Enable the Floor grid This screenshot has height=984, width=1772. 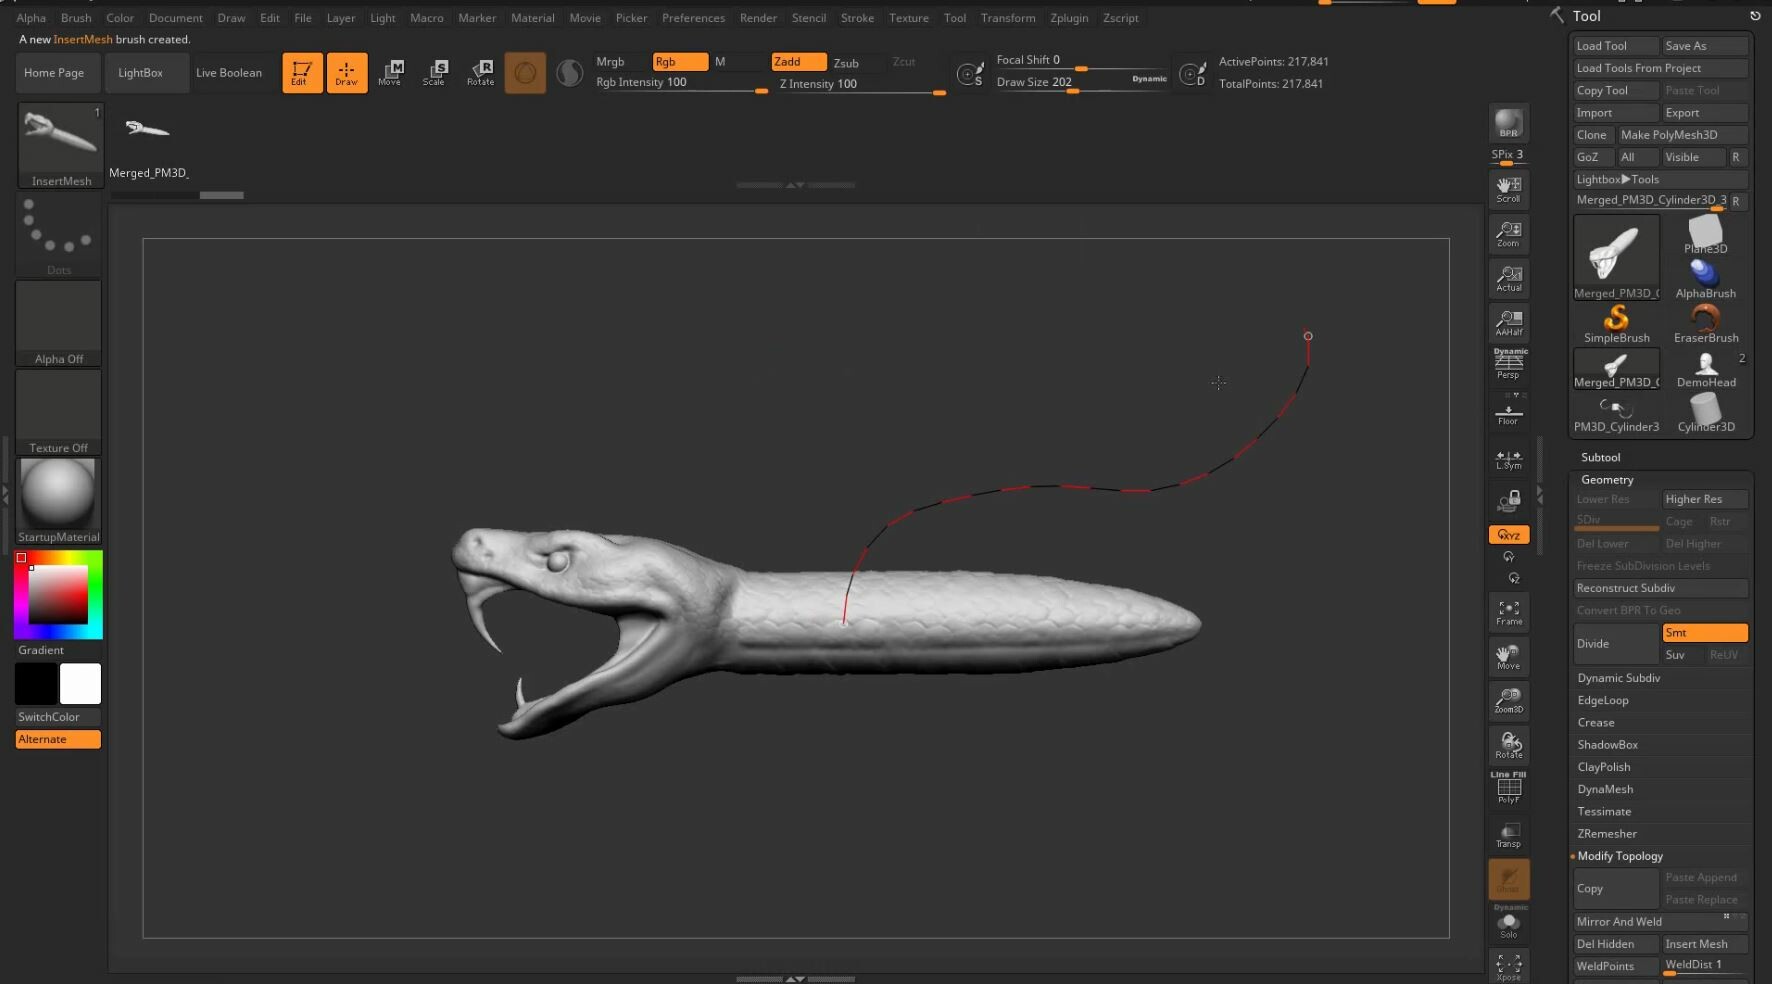pyautogui.click(x=1509, y=410)
